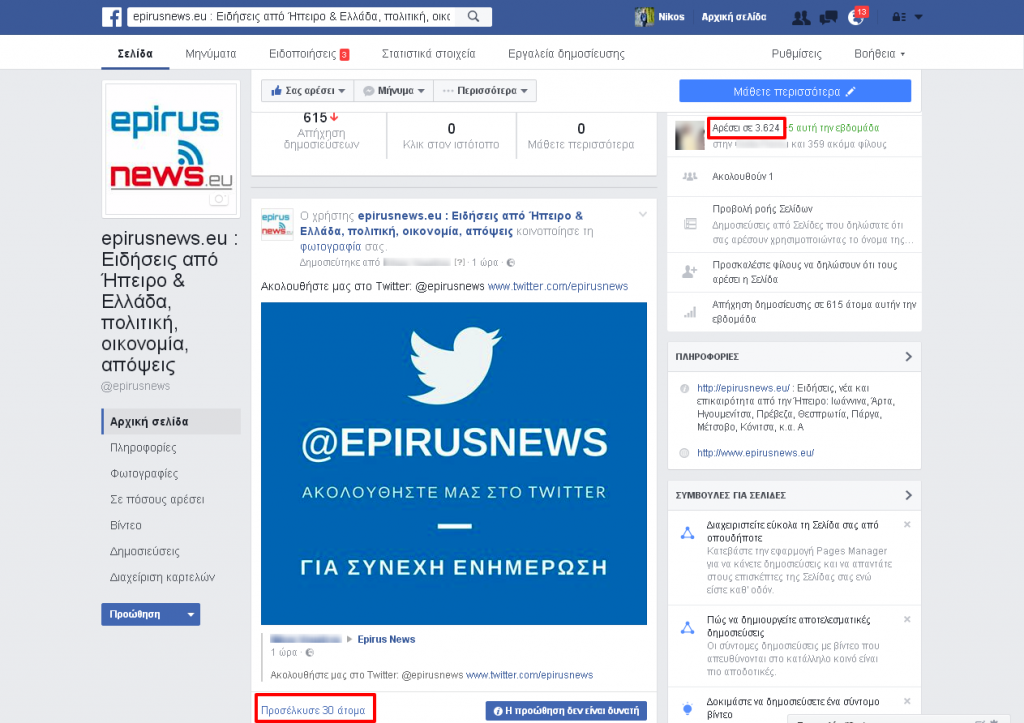Click the invite friends person-plus icon
The image size is (1024, 723).
tap(690, 272)
